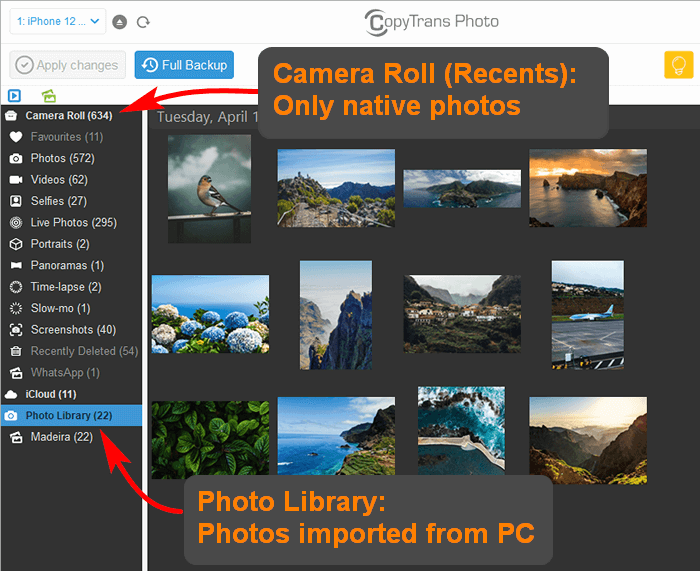Click the blue play slideshow icon
Image resolution: width=700 pixels, height=571 pixels.
(x=14, y=96)
